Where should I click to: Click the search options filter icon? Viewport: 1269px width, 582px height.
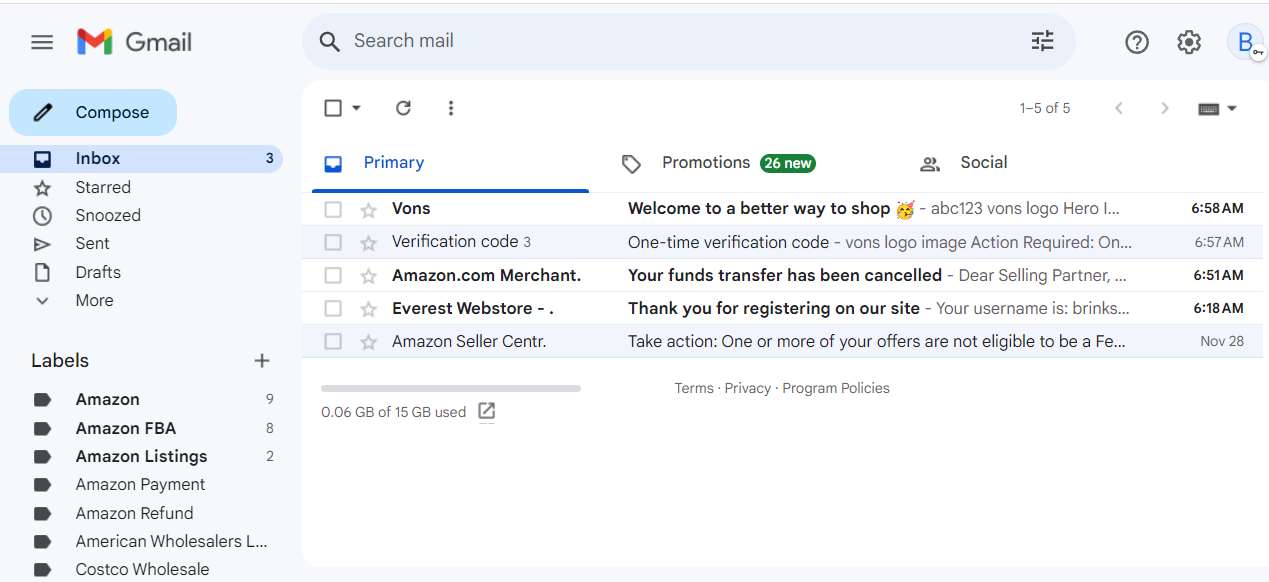[x=1043, y=41]
